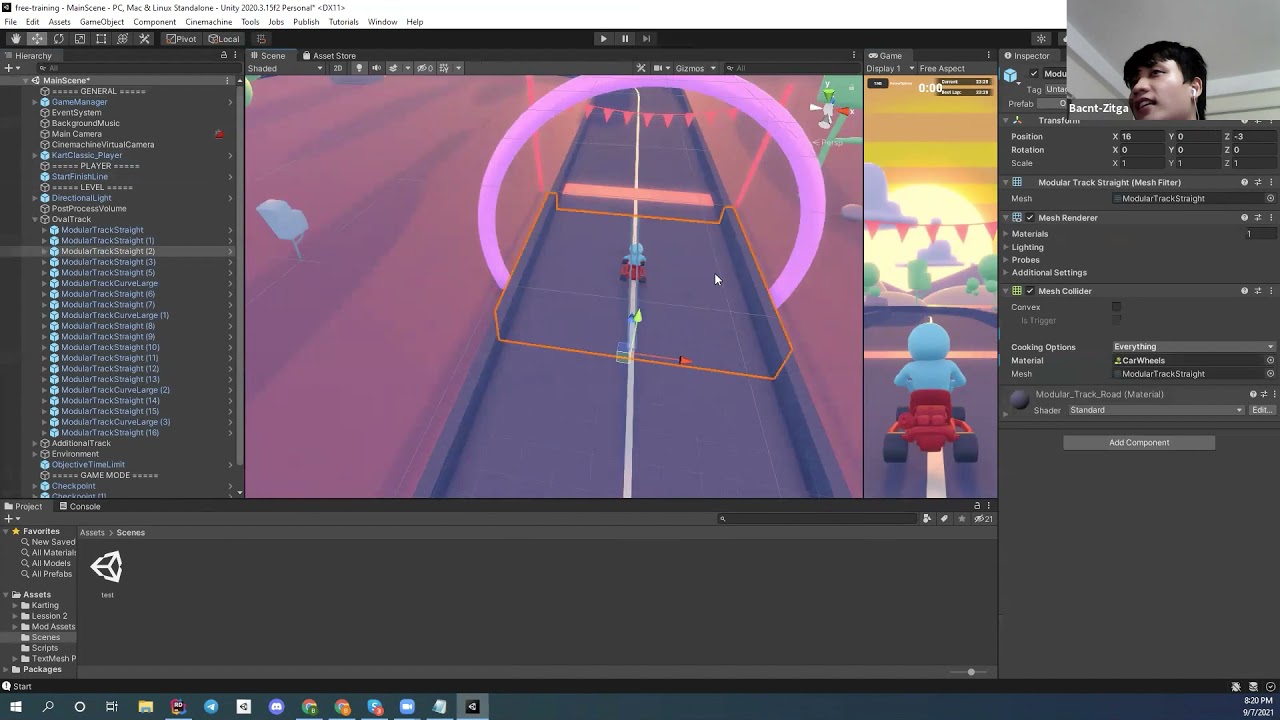The height and width of the screenshot is (720, 1280).
Task: Select the Scale tool
Action: pos(80,39)
